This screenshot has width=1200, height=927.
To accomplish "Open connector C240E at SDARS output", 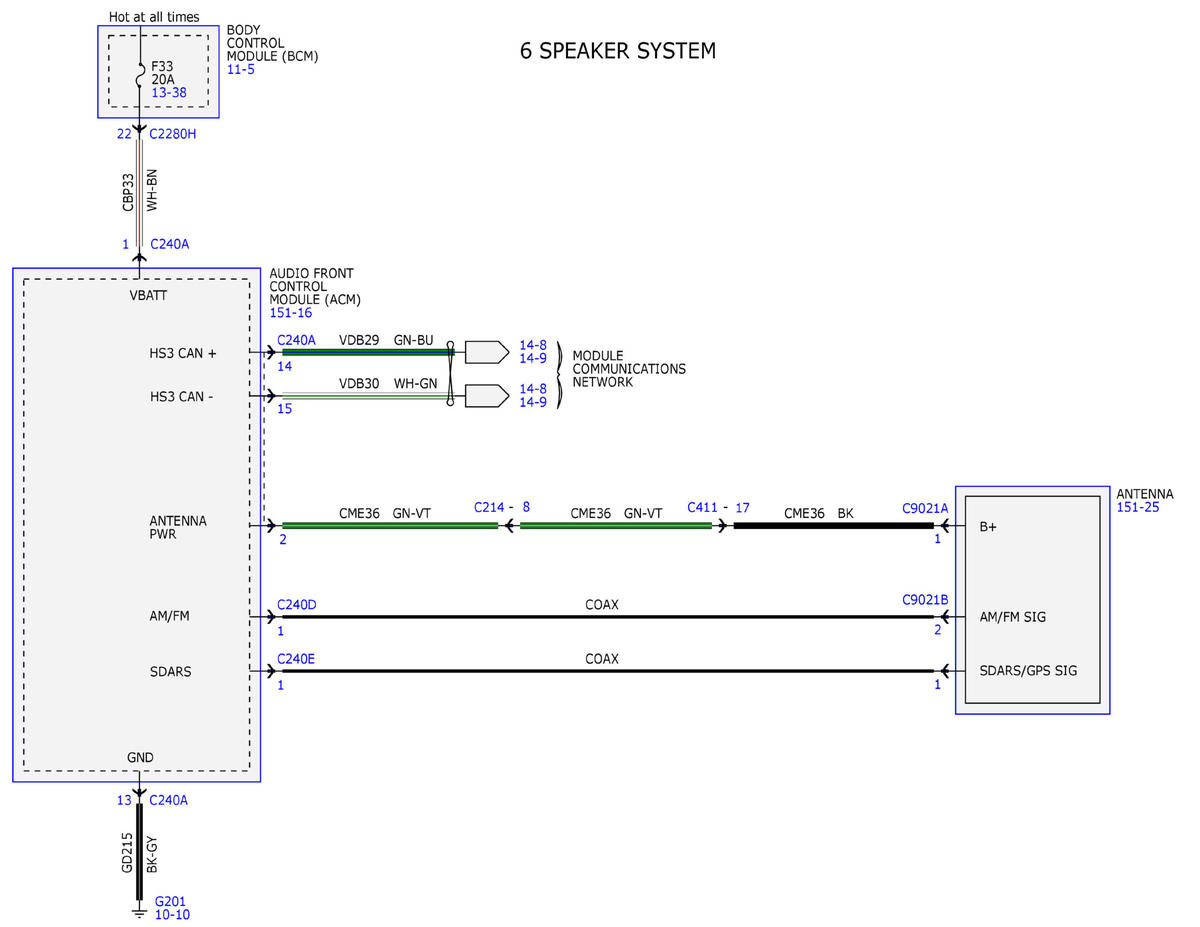I will tap(296, 659).
